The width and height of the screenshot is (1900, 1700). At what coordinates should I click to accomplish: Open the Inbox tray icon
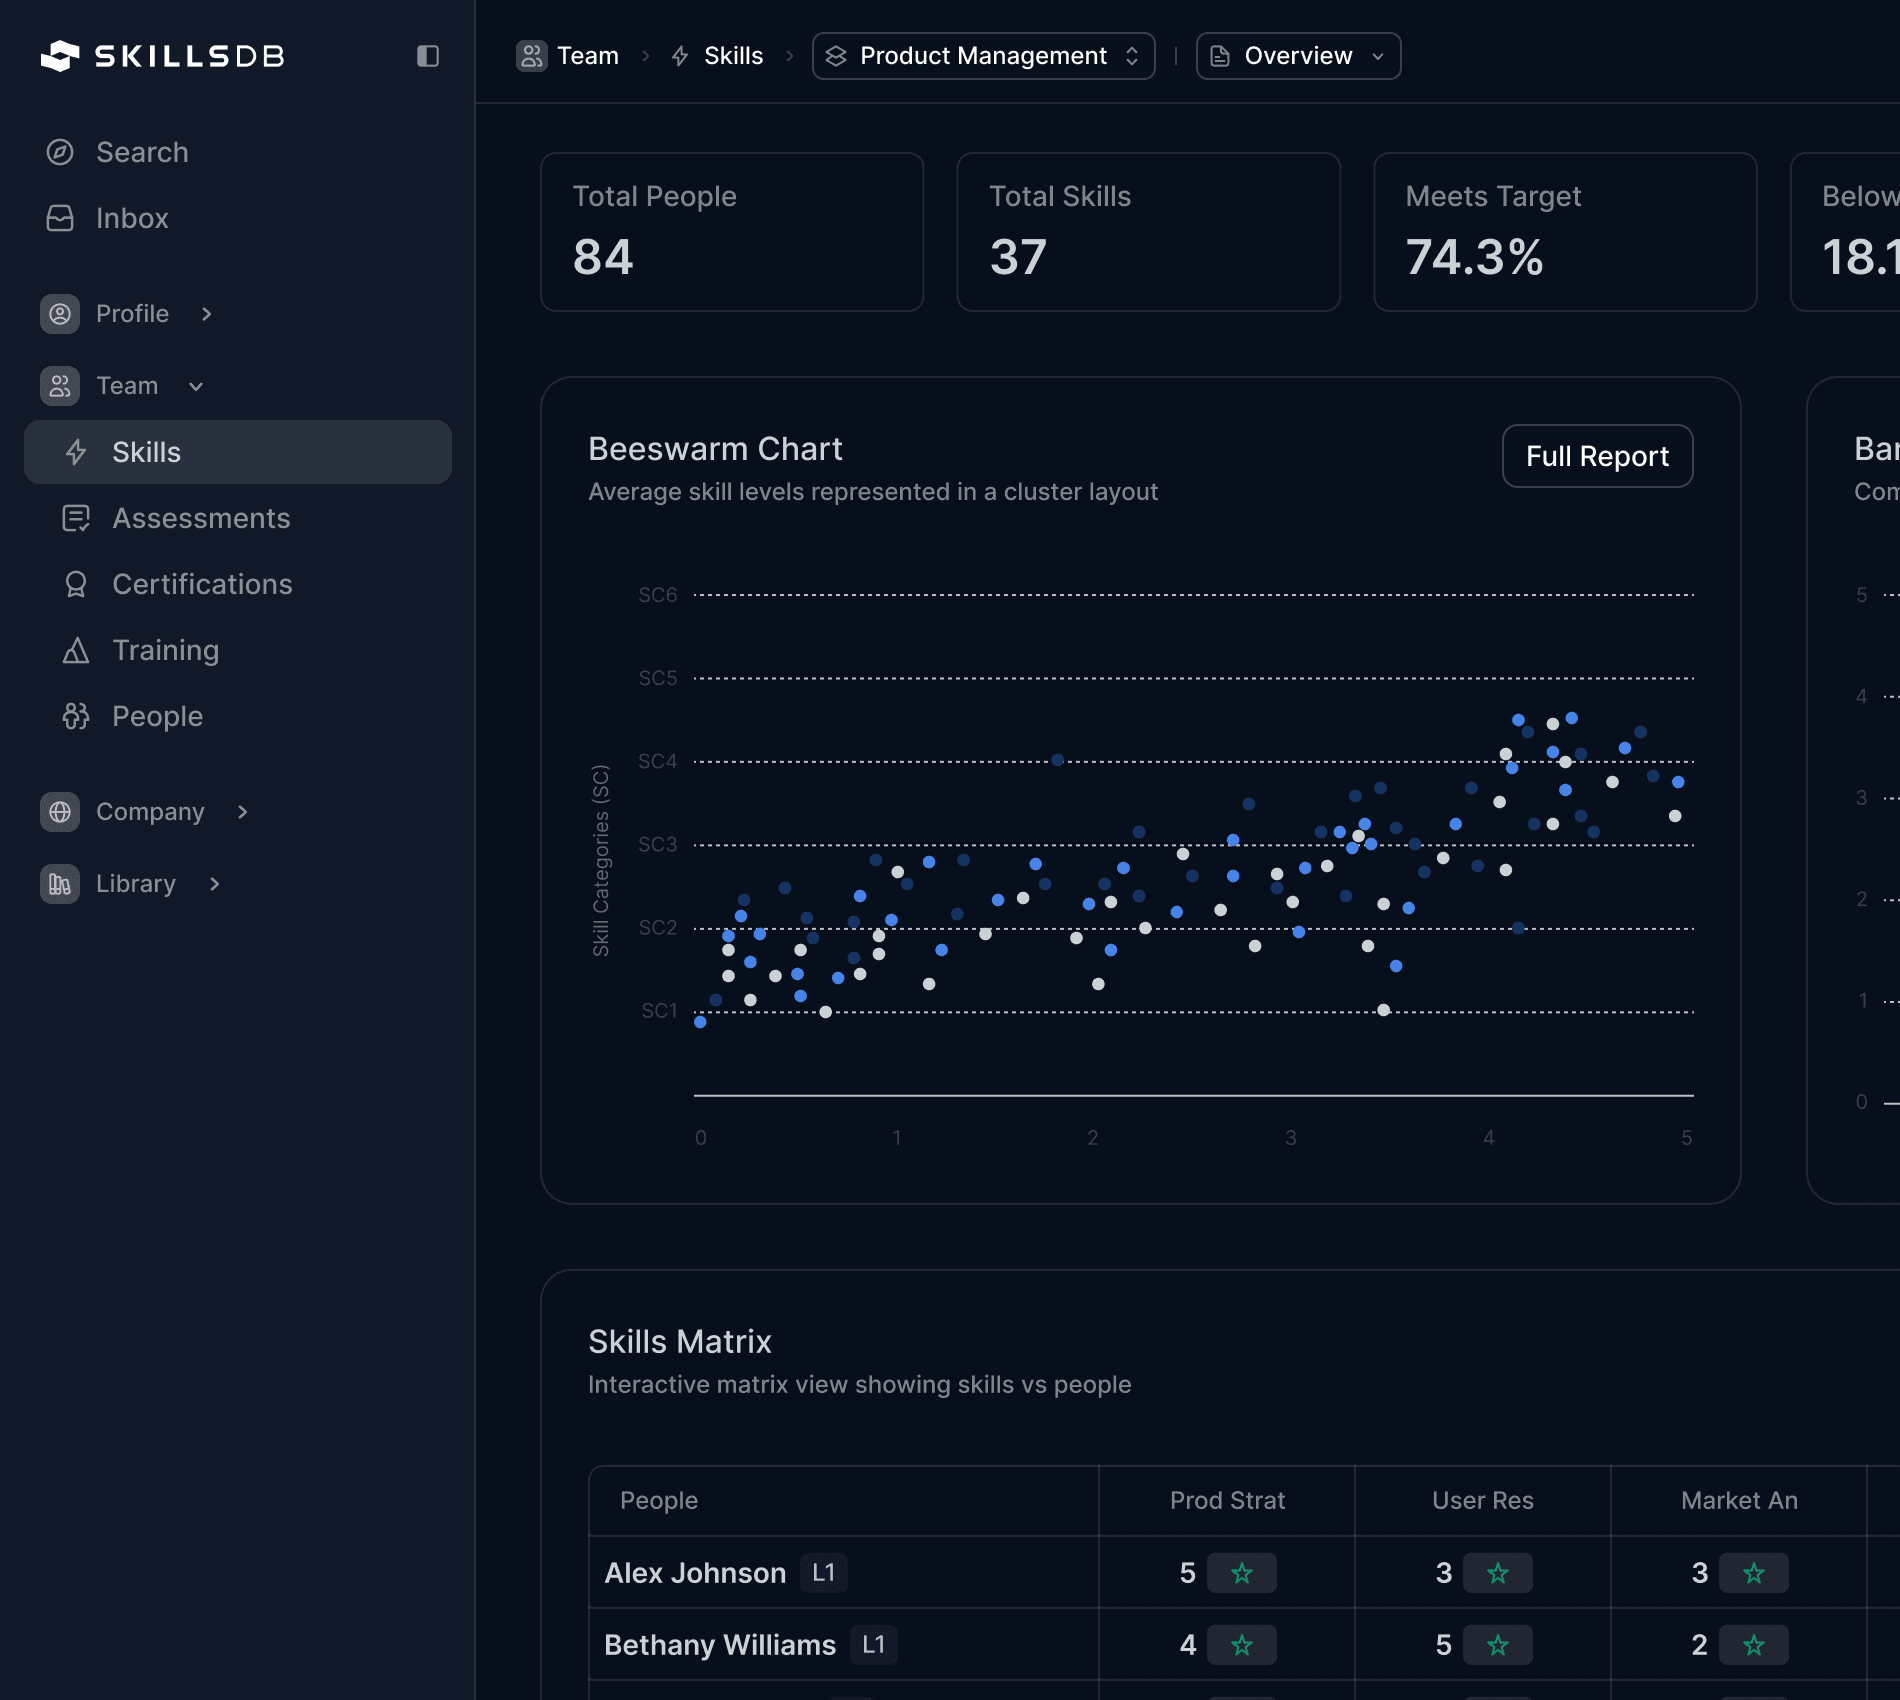[60, 218]
